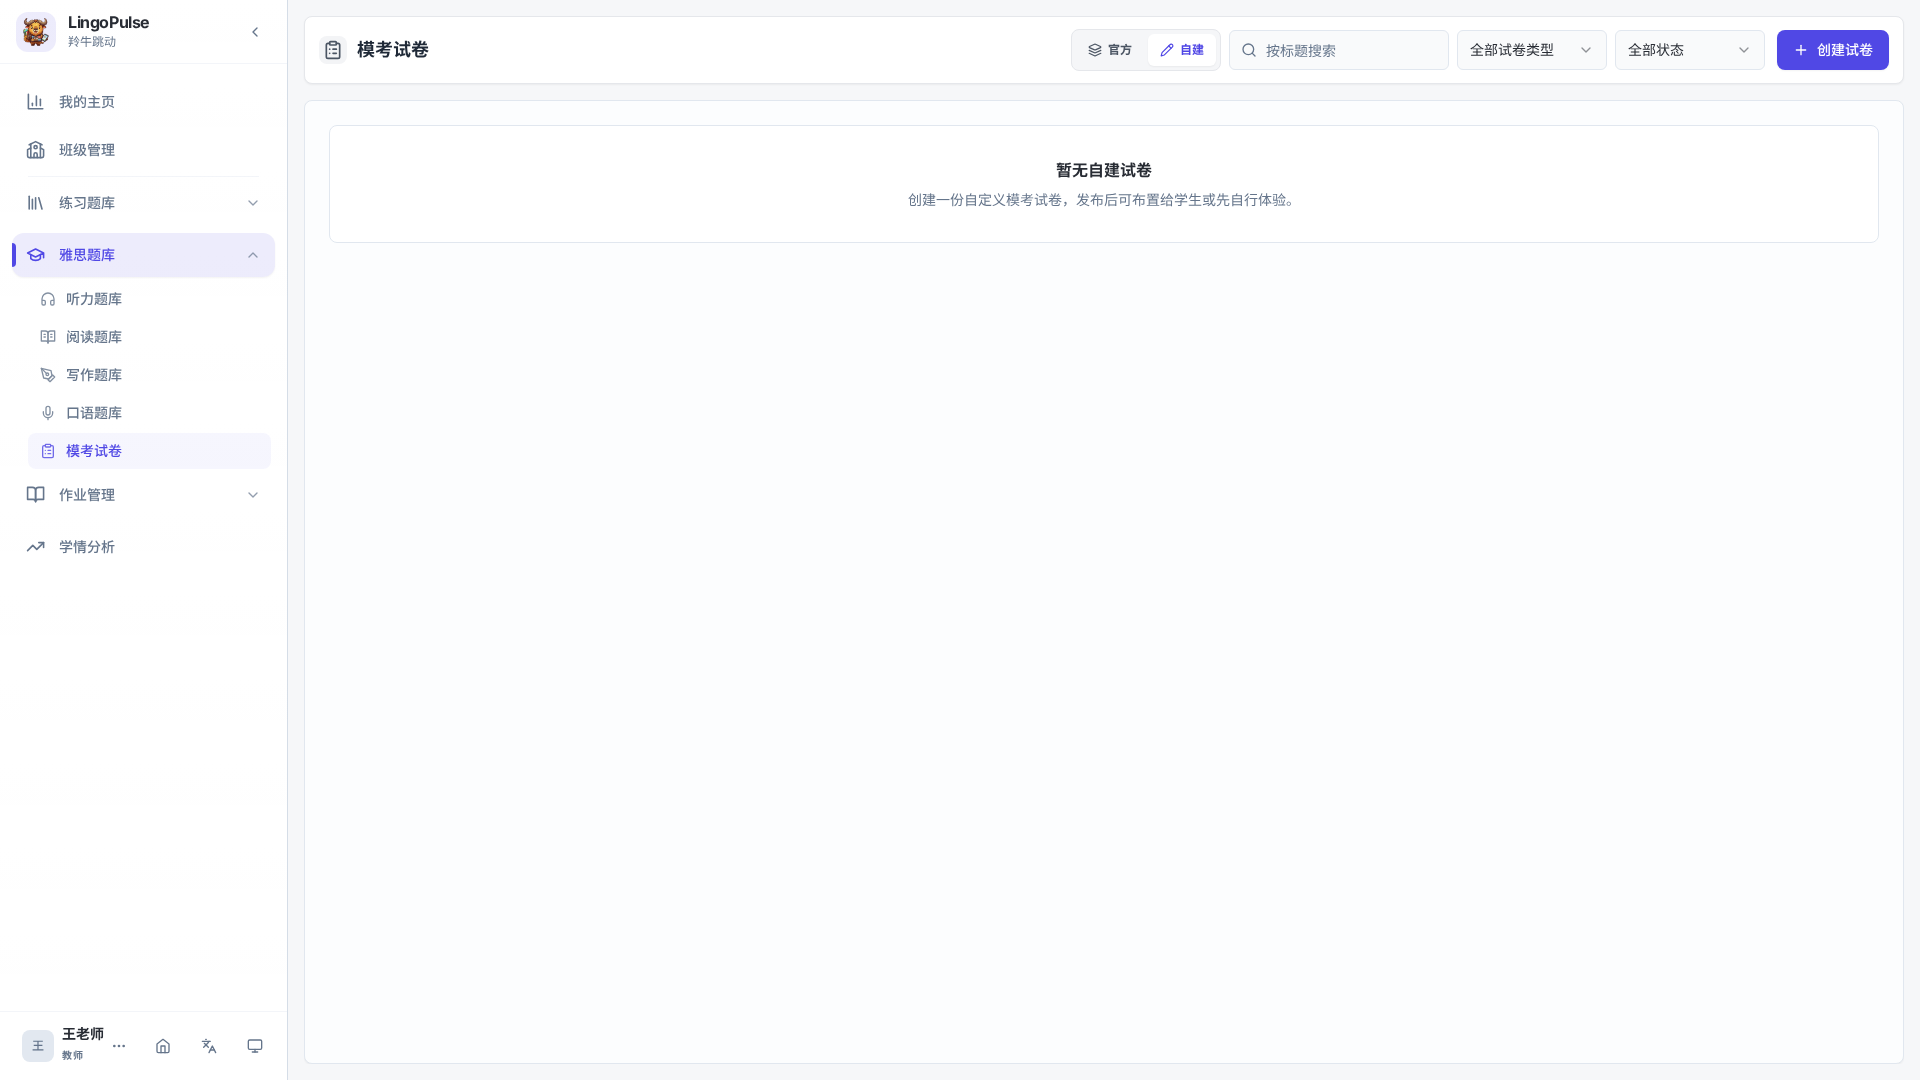1920x1080 pixels.
Task: Click the clipboard icon beside sidebar 模考试卷
Action: [x=48, y=451]
